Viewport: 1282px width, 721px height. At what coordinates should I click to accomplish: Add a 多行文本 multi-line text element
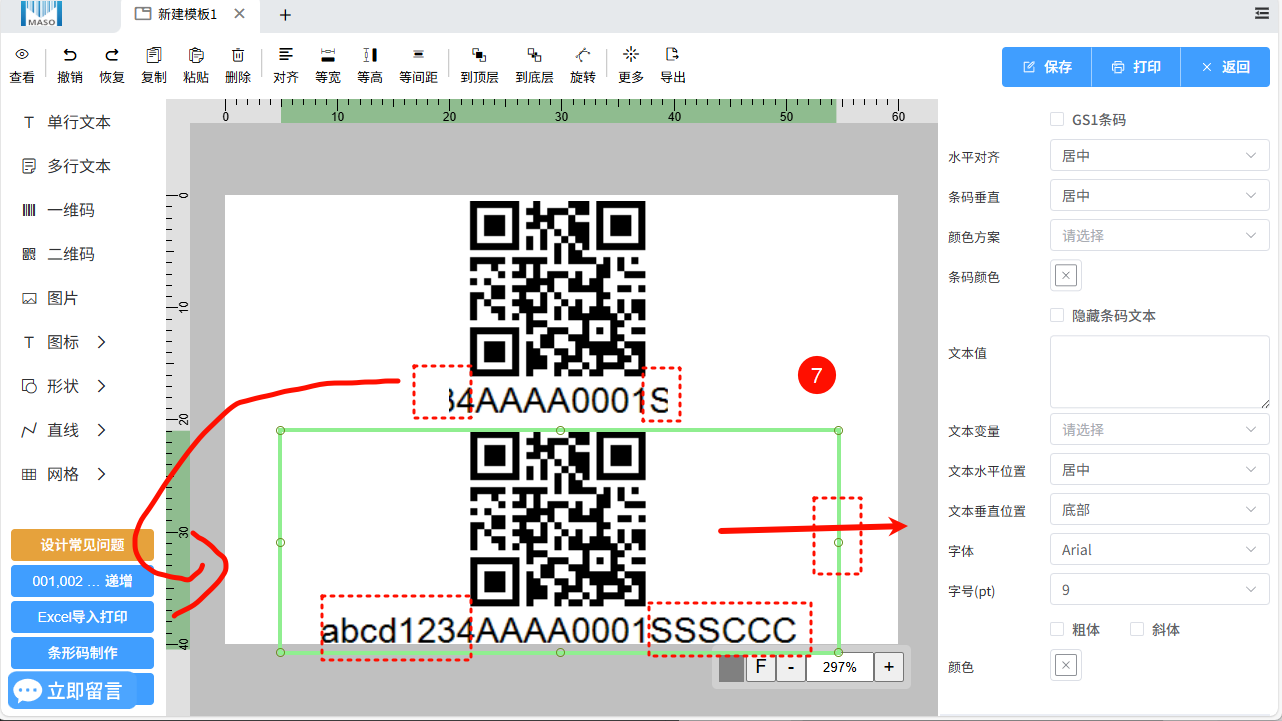tap(67, 166)
